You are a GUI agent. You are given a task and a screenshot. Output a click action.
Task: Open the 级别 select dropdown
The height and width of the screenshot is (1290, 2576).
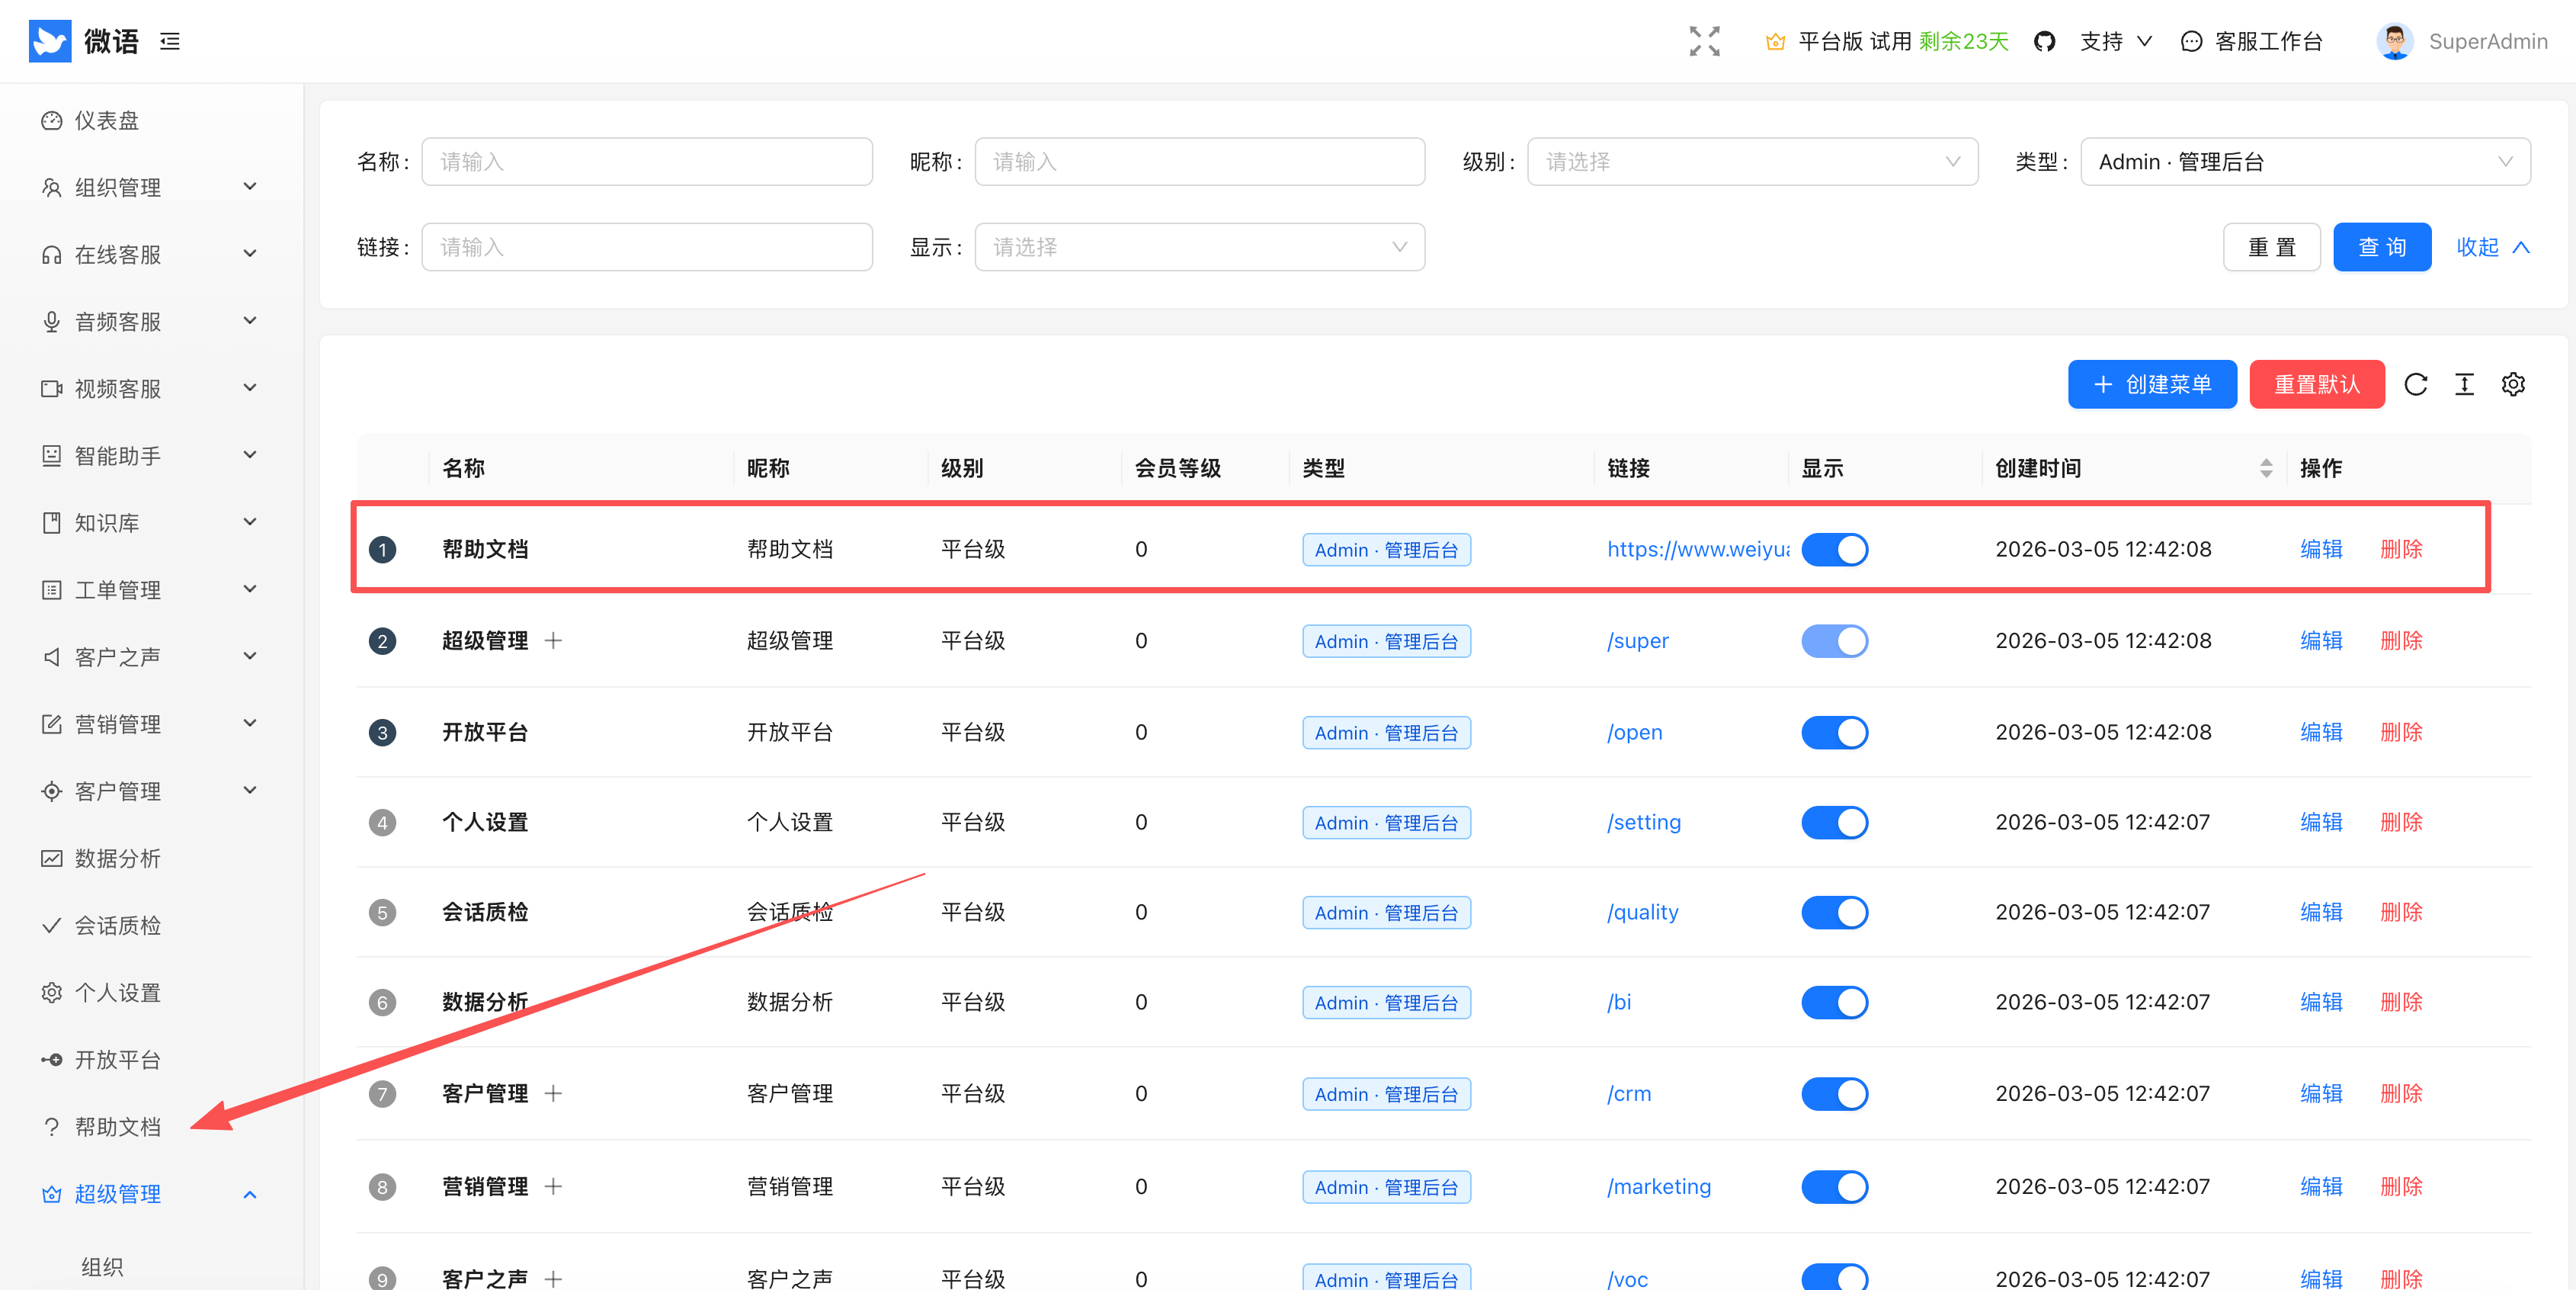(x=1752, y=161)
